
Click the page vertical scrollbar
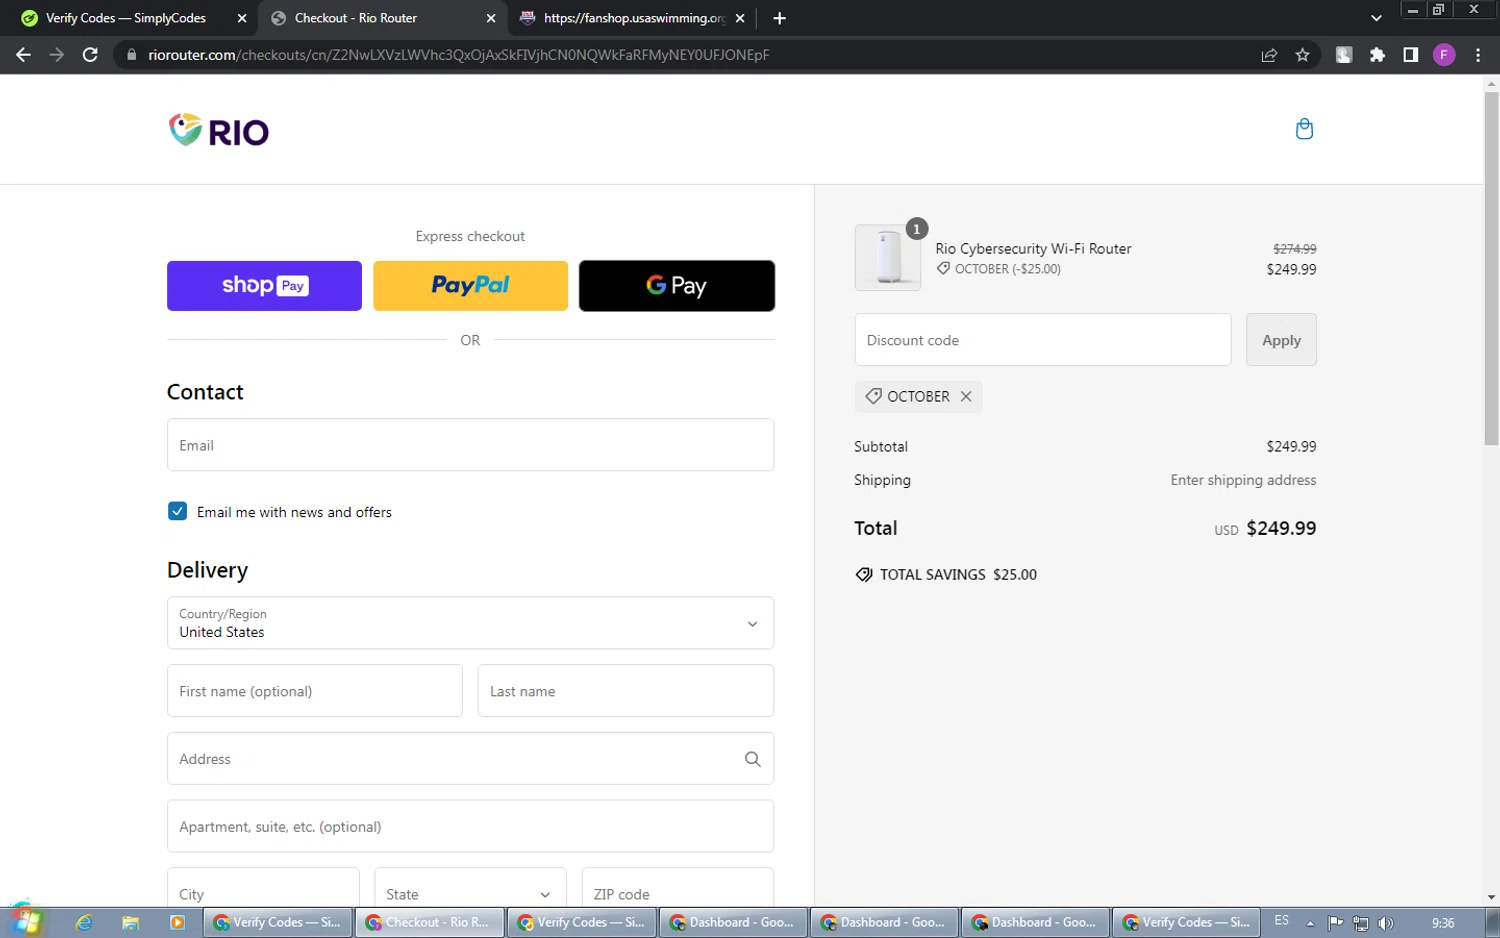pos(1491,270)
